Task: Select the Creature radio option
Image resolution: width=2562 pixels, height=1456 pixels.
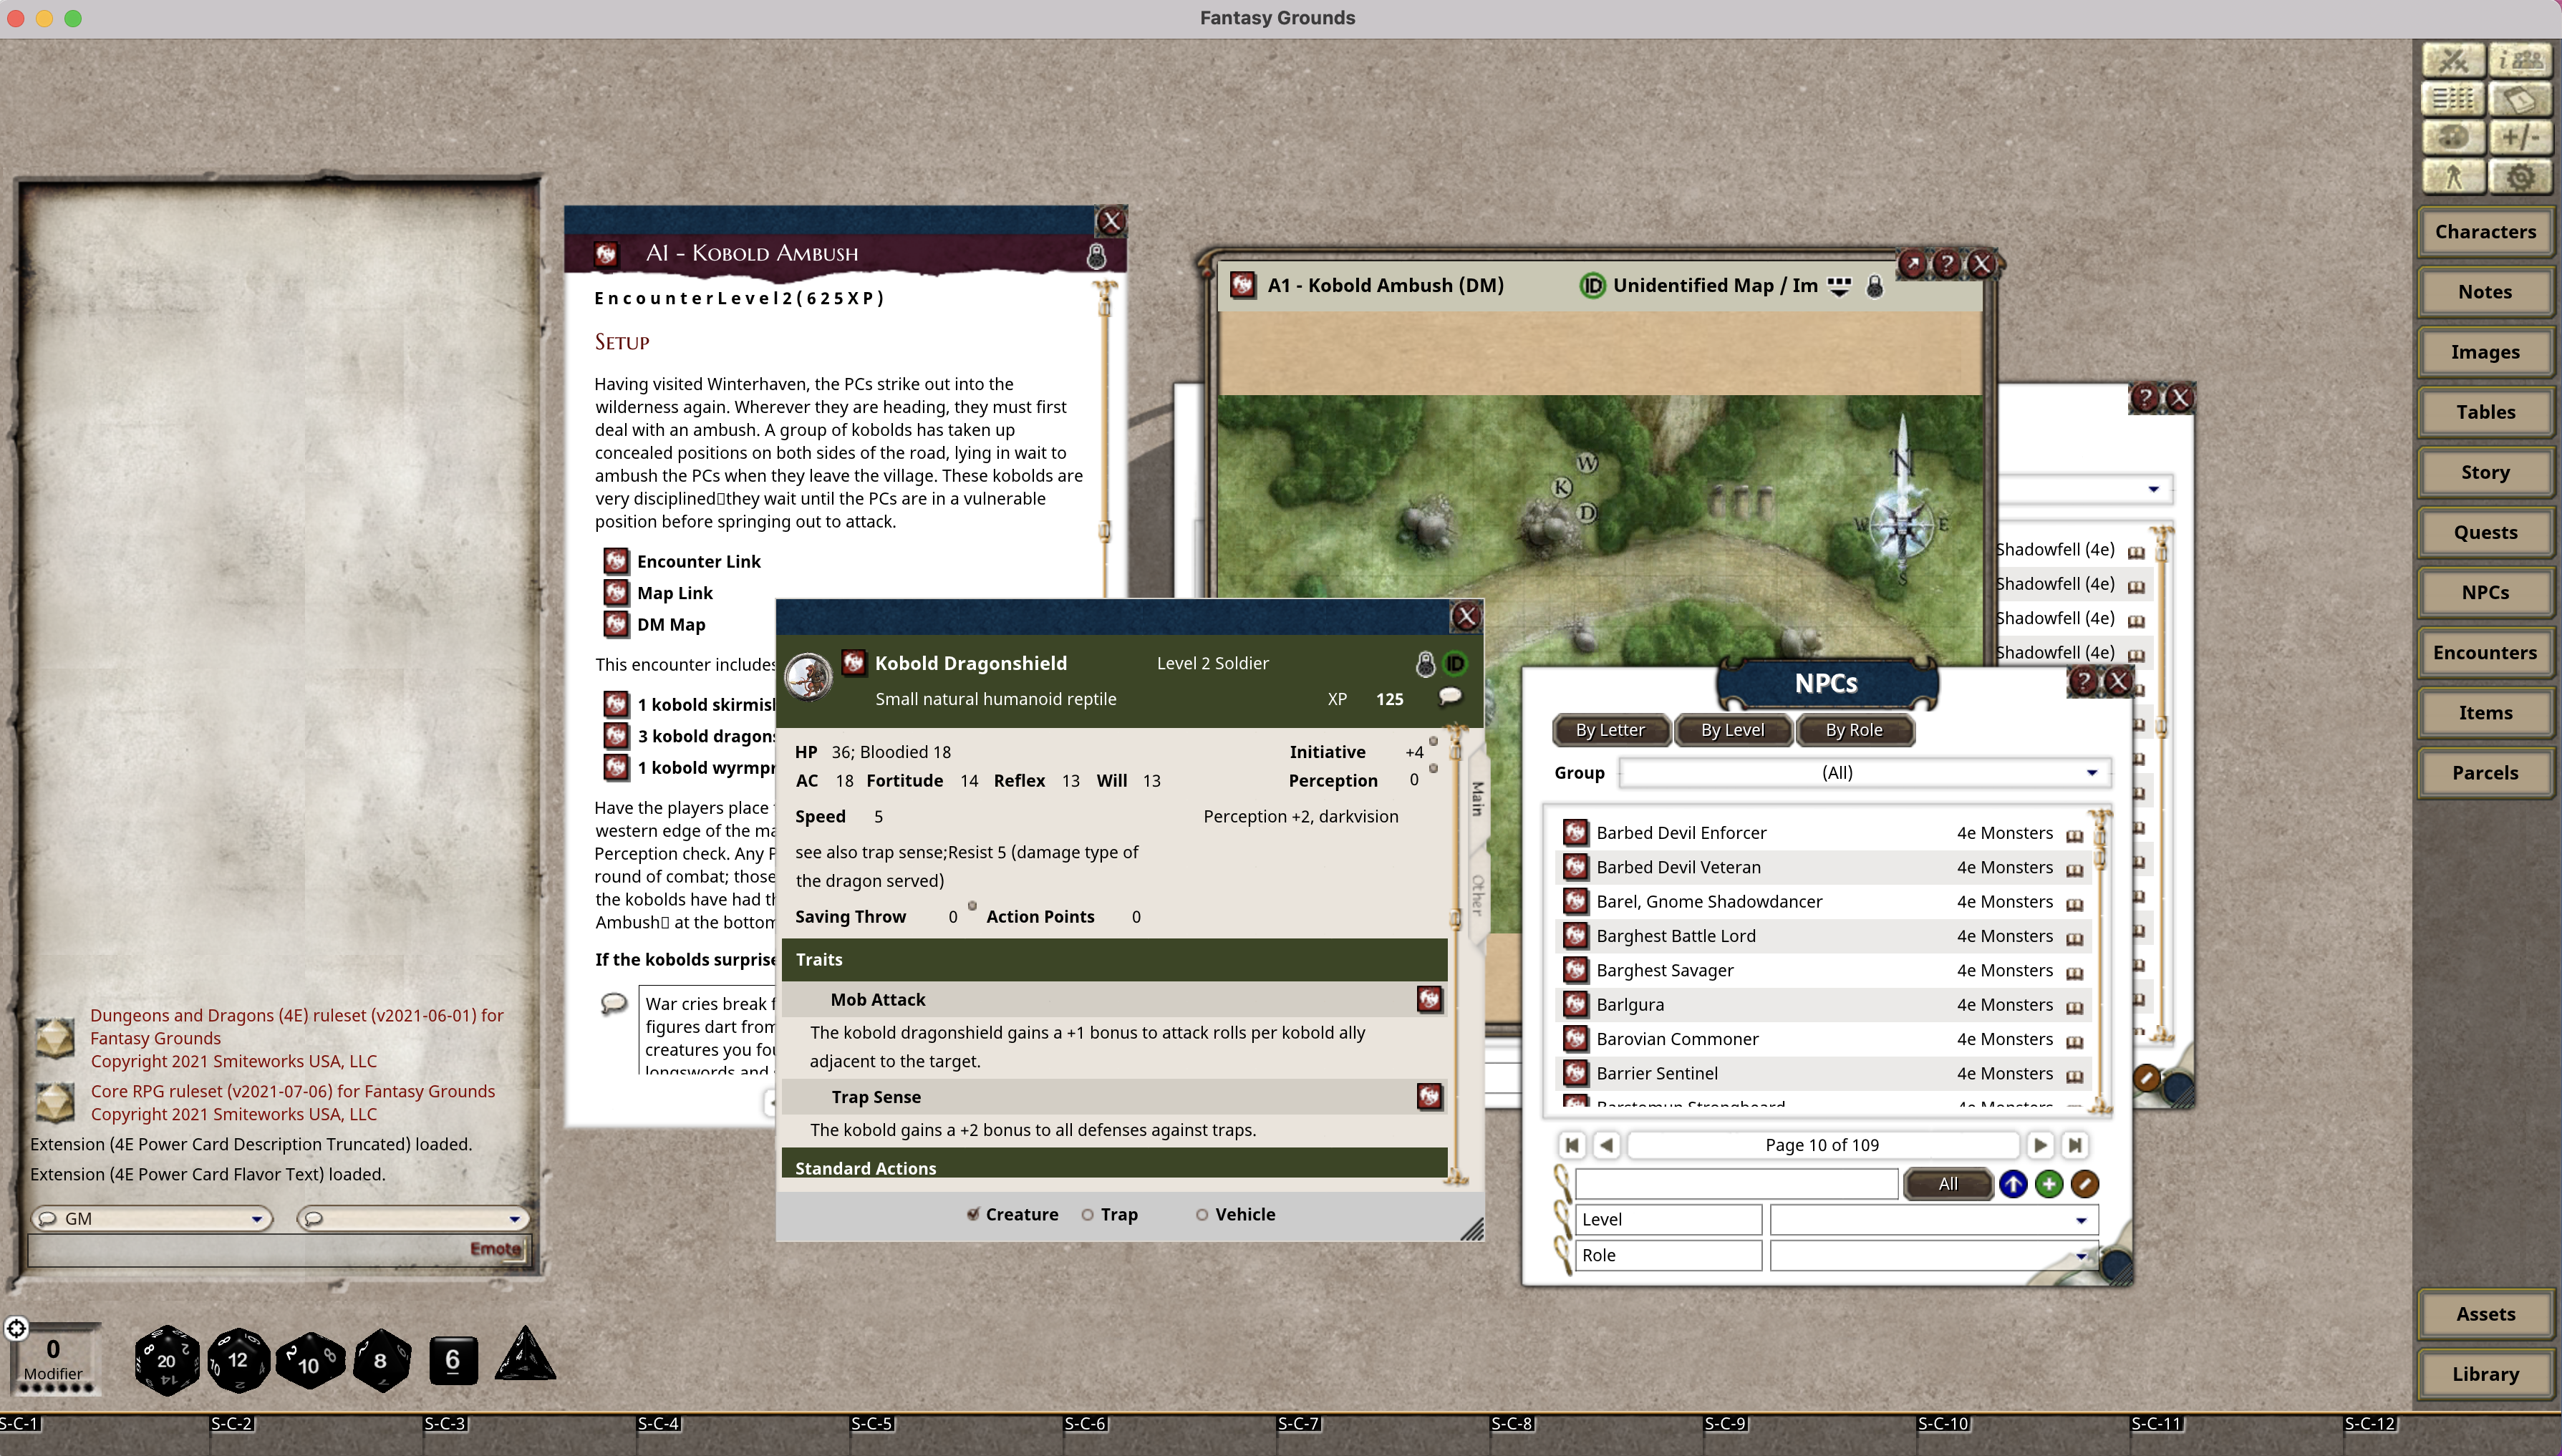Action: click(x=972, y=1214)
